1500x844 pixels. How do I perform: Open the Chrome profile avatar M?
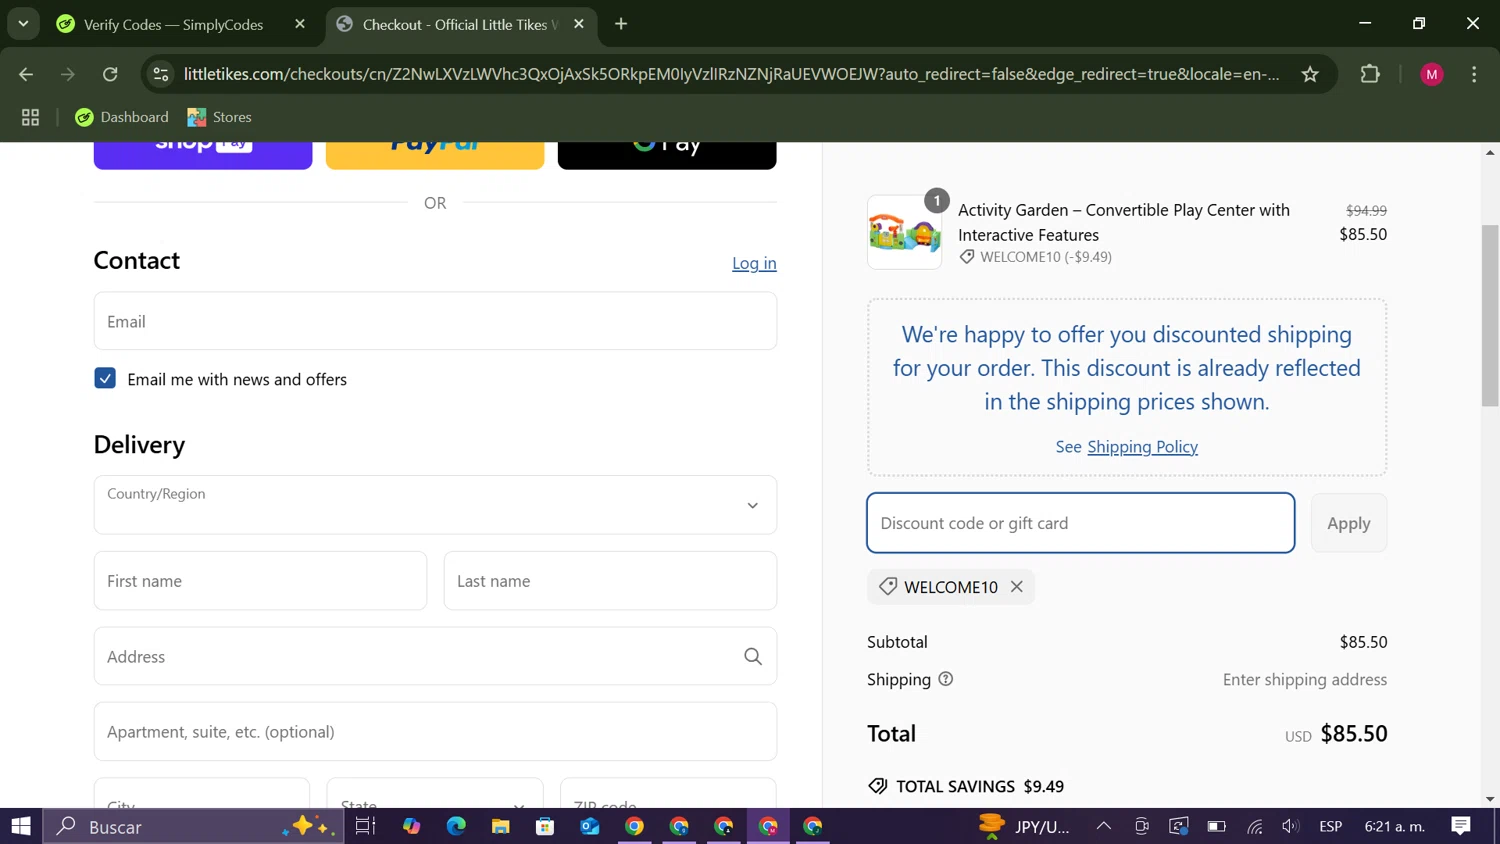pos(1432,74)
